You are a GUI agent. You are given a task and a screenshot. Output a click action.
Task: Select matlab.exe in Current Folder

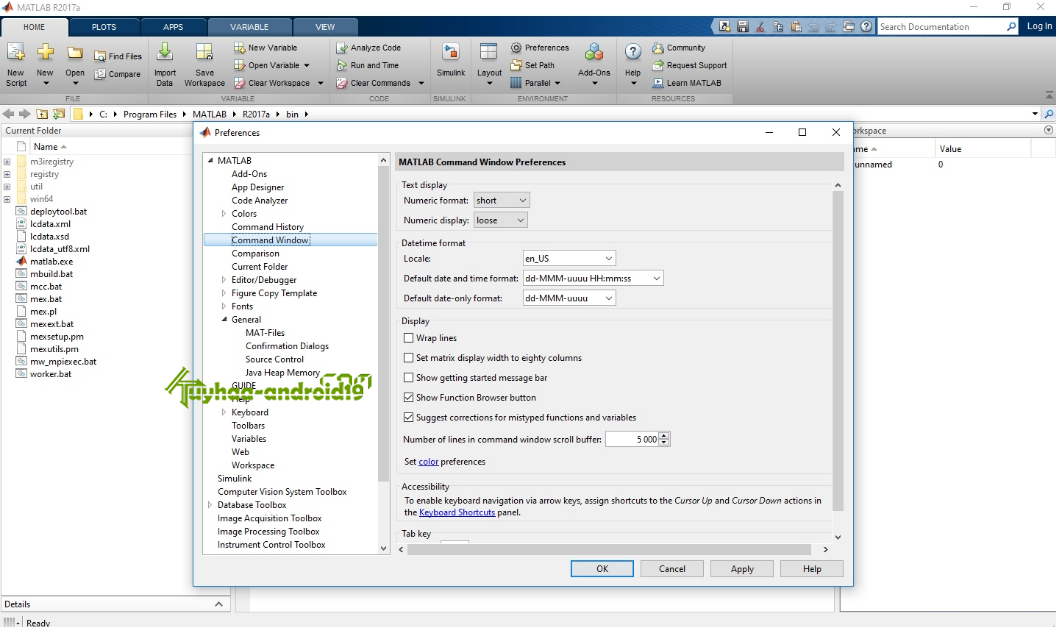(x=51, y=261)
